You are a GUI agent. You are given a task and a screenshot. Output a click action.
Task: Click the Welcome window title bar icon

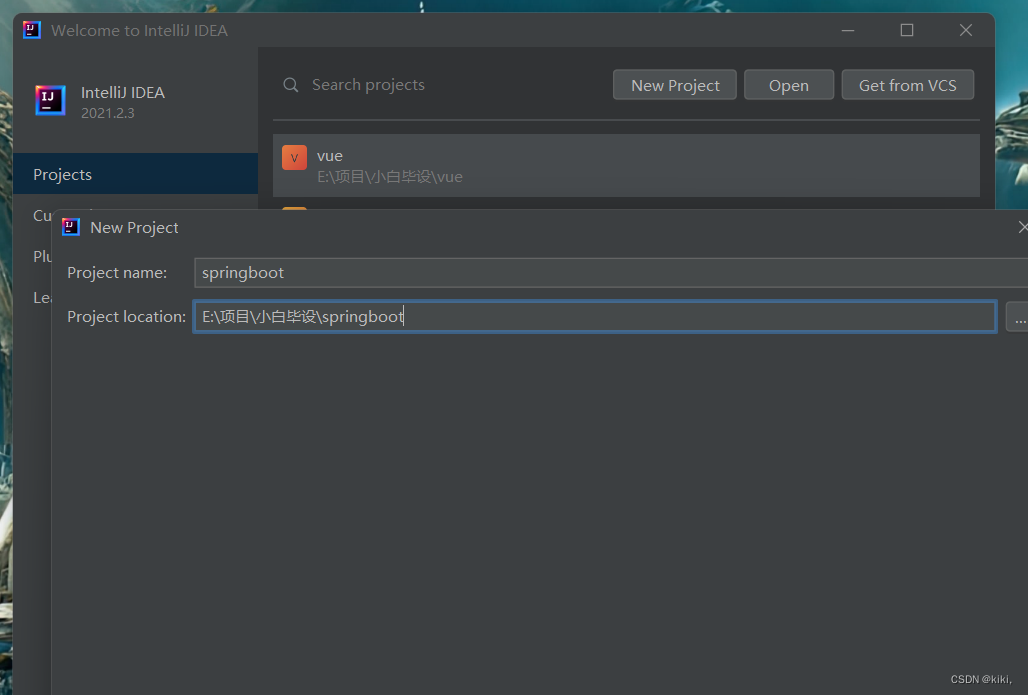(x=31, y=30)
